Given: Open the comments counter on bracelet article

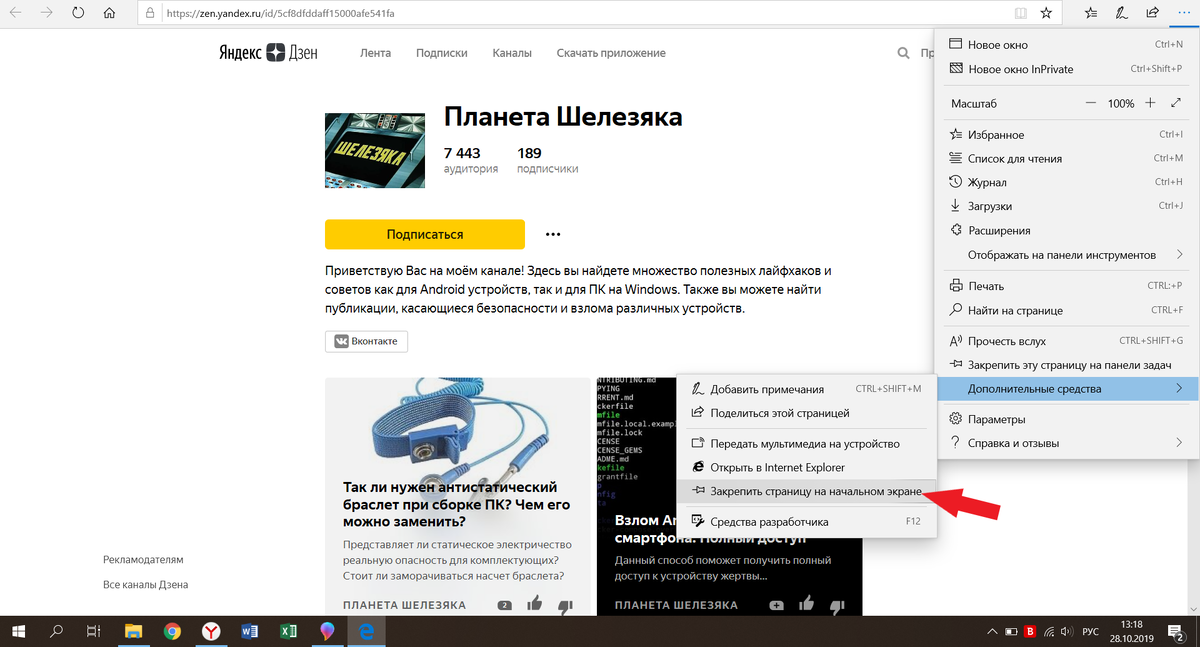Looking at the screenshot, I should [x=505, y=605].
